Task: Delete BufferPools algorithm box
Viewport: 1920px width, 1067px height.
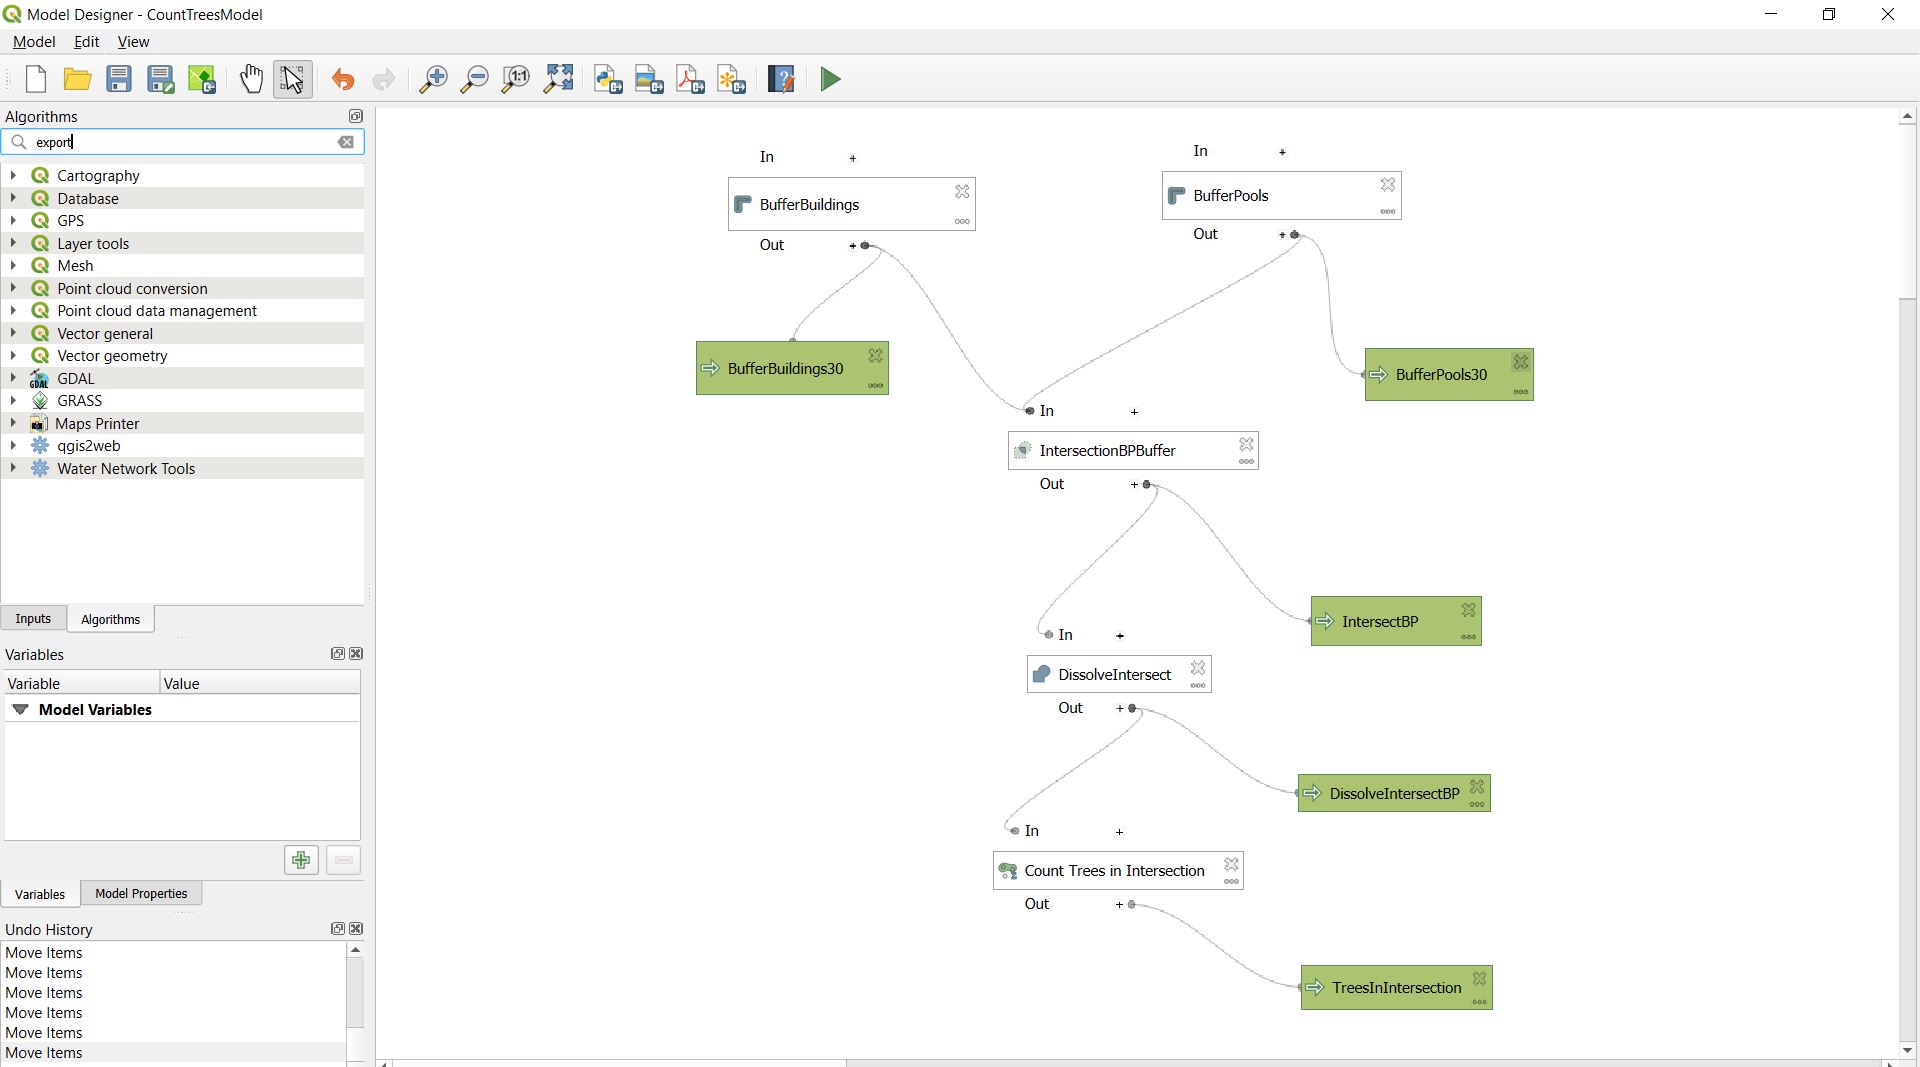Action: pyautogui.click(x=1388, y=185)
